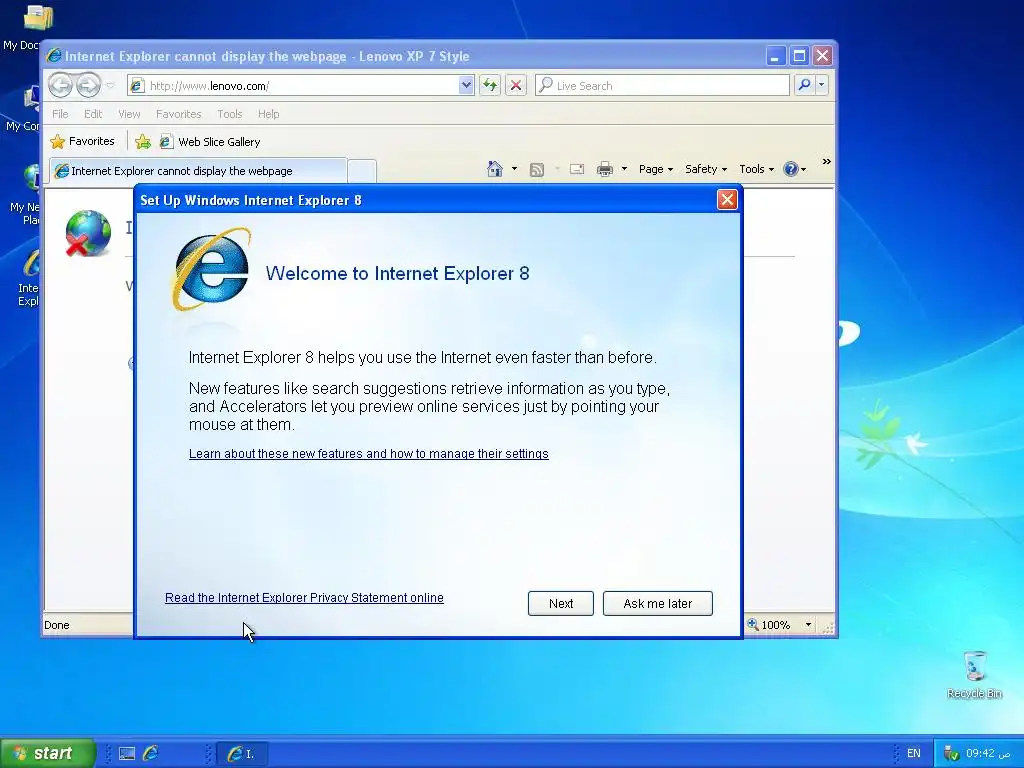This screenshot has height=768, width=1024.
Task: Expand the Home button dropdown arrow
Action: (515, 169)
